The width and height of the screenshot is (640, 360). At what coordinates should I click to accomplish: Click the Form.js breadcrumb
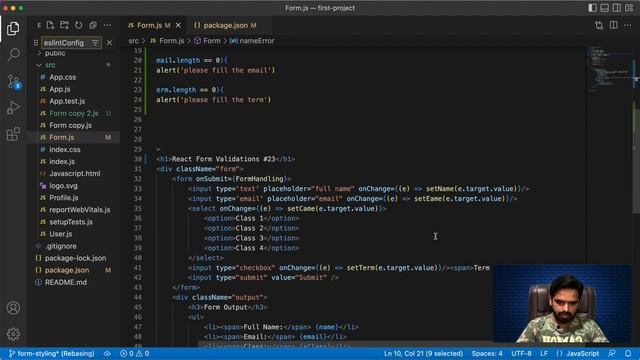pyautogui.click(x=167, y=41)
